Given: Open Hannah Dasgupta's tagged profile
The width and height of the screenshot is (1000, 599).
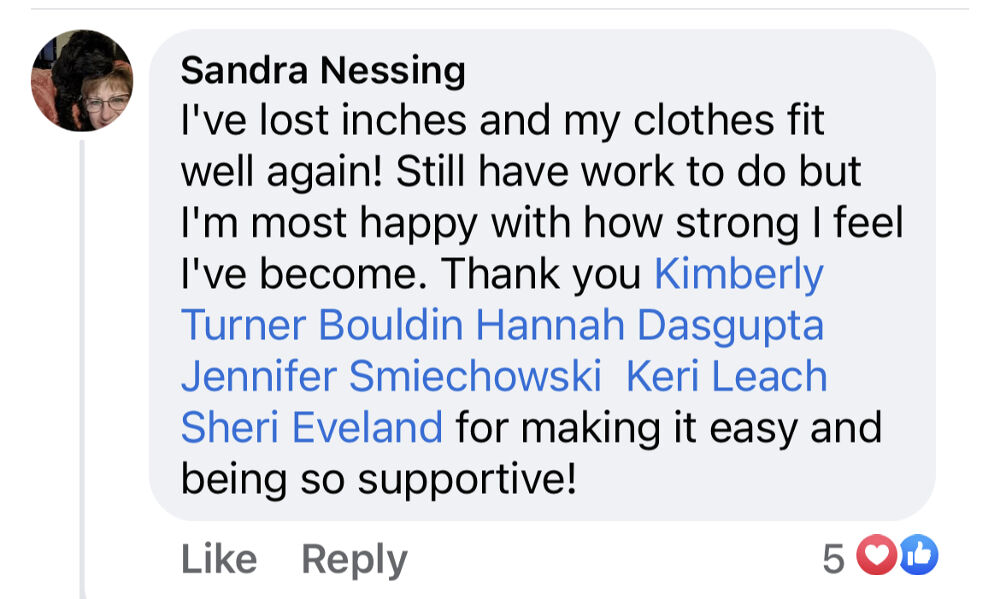Looking at the screenshot, I should tap(650, 325).
